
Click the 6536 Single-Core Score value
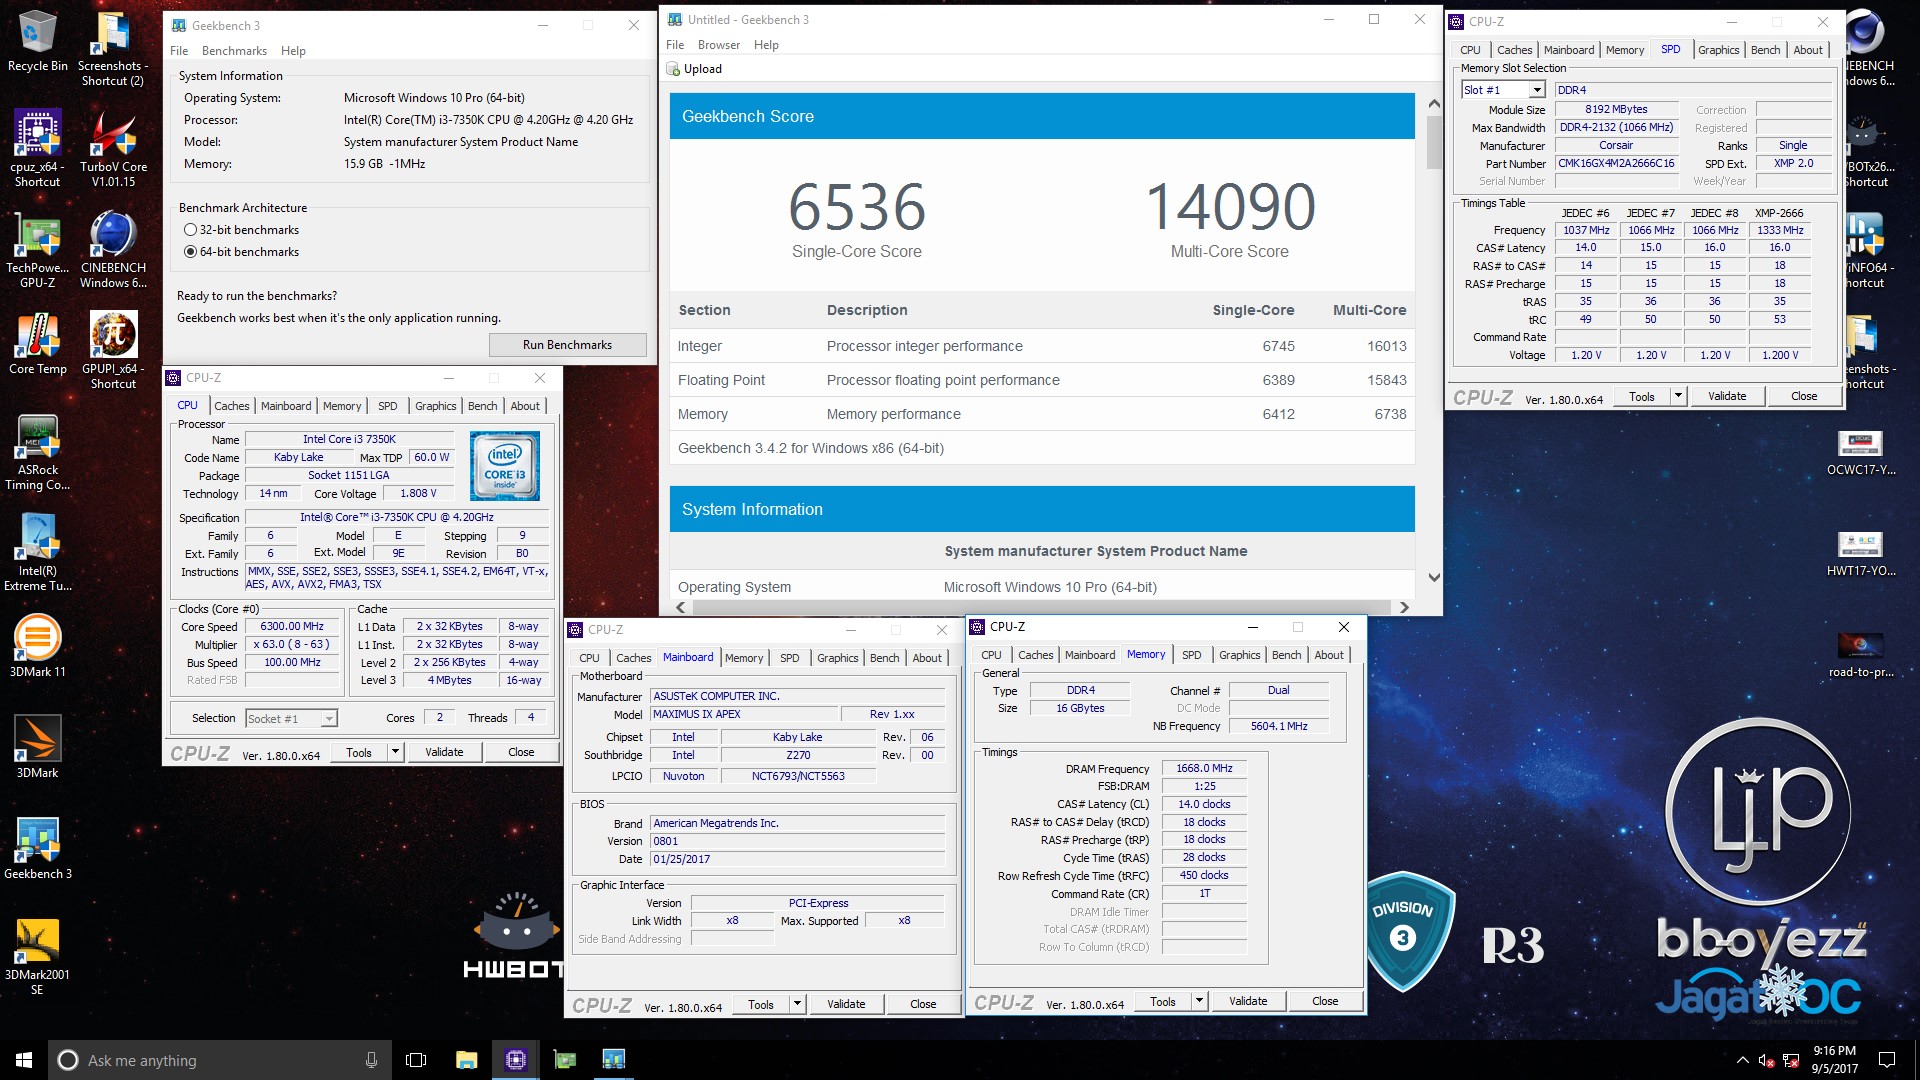click(x=856, y=207)
